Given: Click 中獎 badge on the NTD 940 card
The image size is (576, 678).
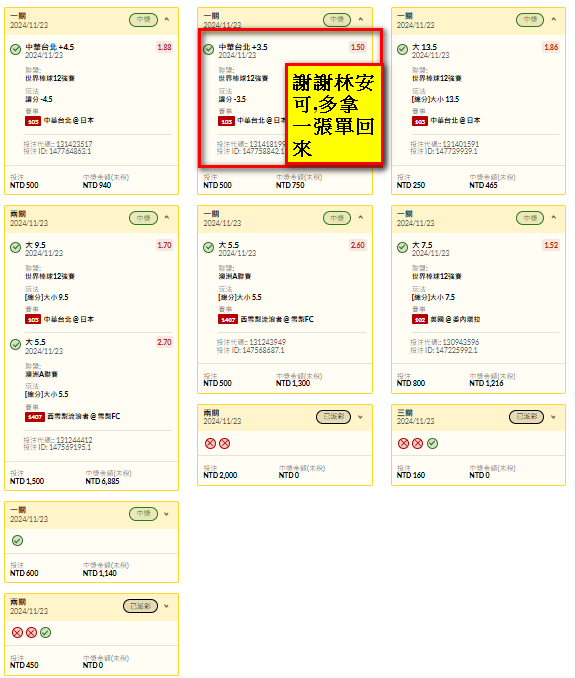Looking at the screenshot, I should click(144, 19).
